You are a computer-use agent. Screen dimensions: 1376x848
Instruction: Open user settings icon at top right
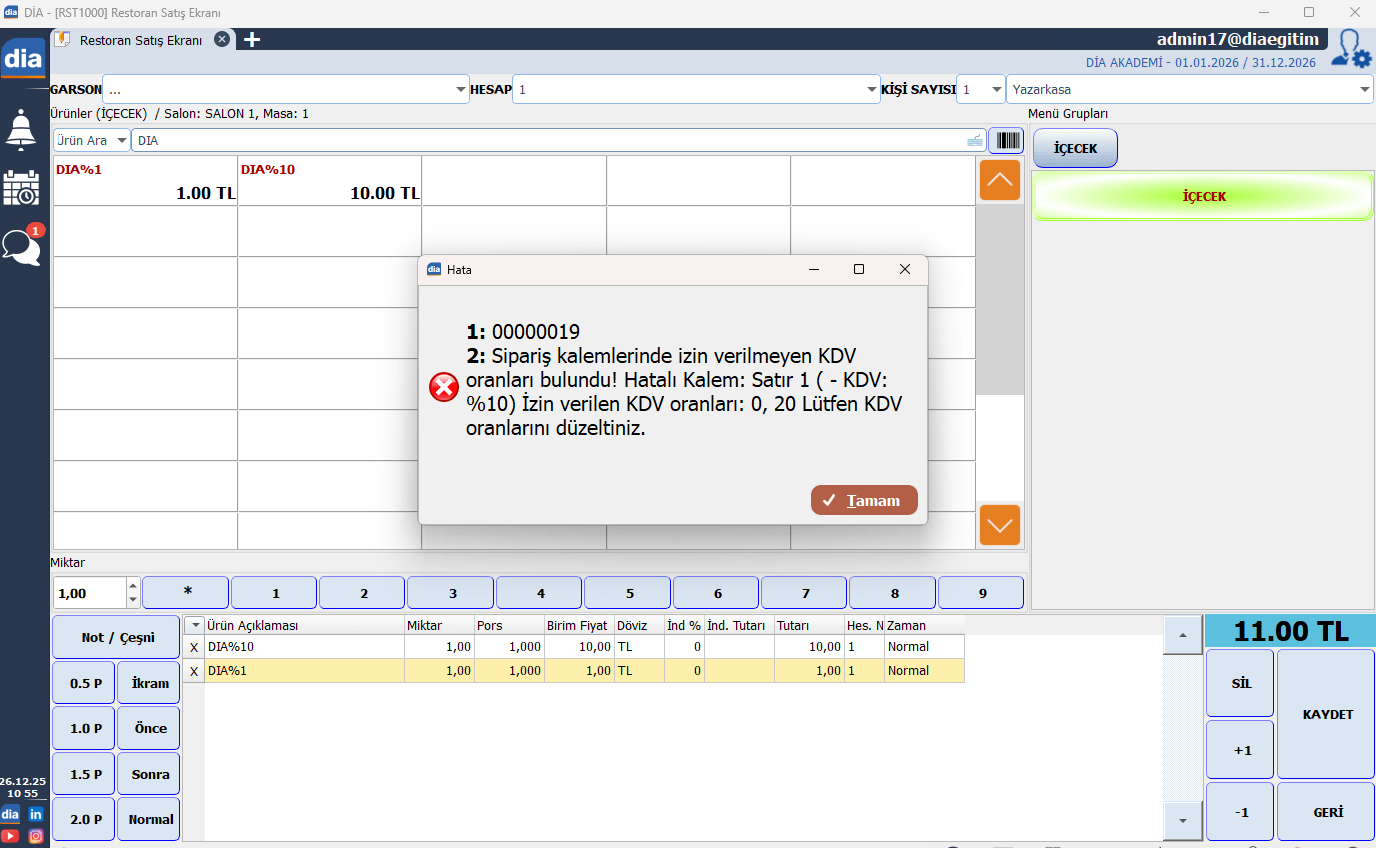click(1352, 50)
